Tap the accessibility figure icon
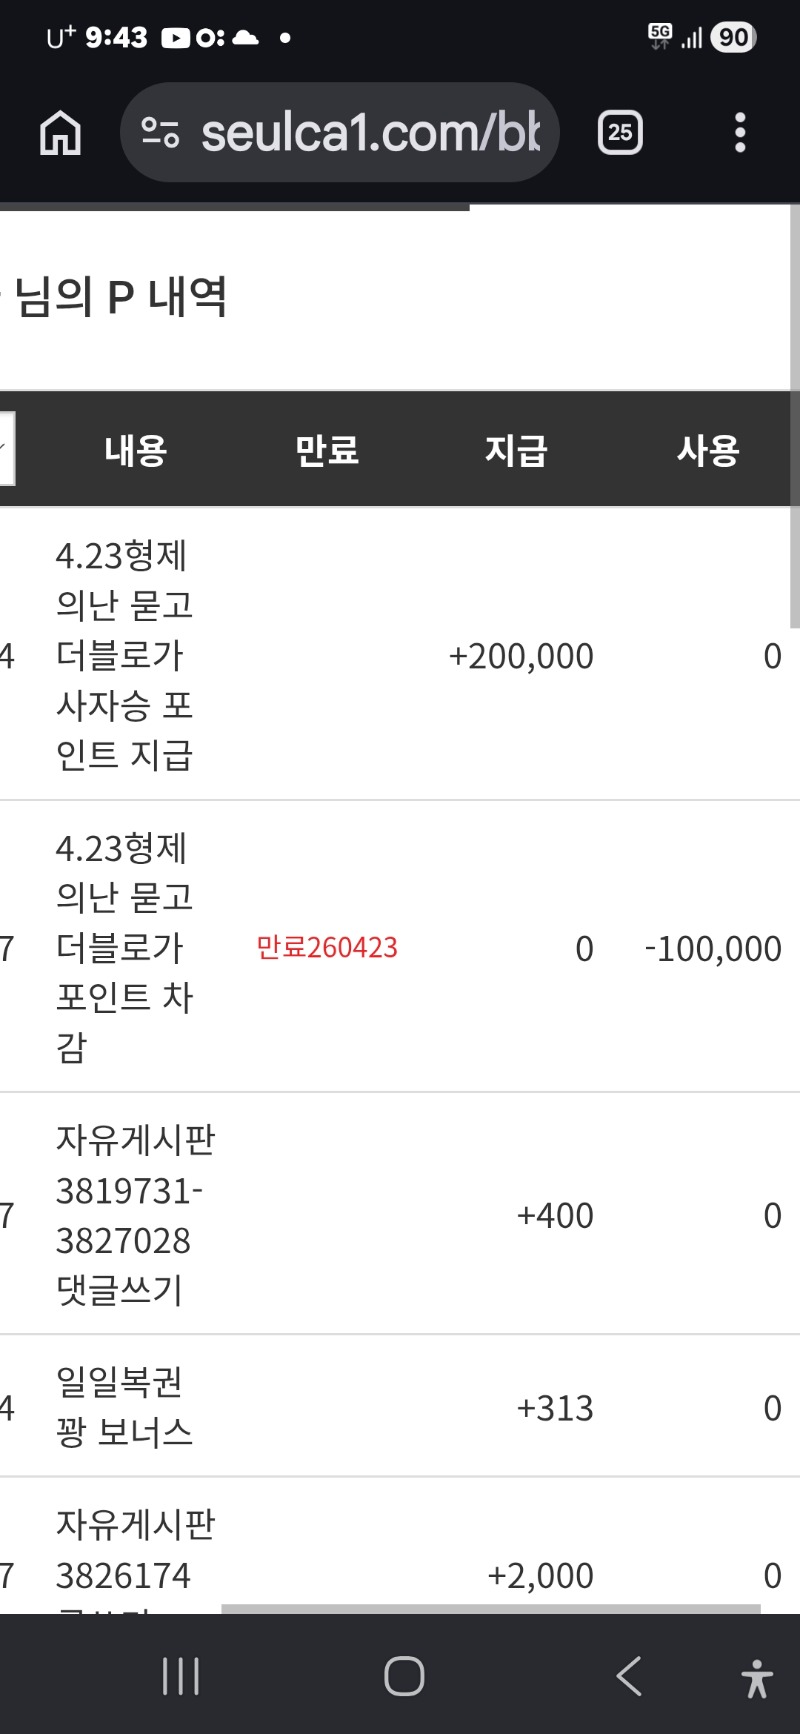This screenshot has width=800, height=1734. (757, 1678)
